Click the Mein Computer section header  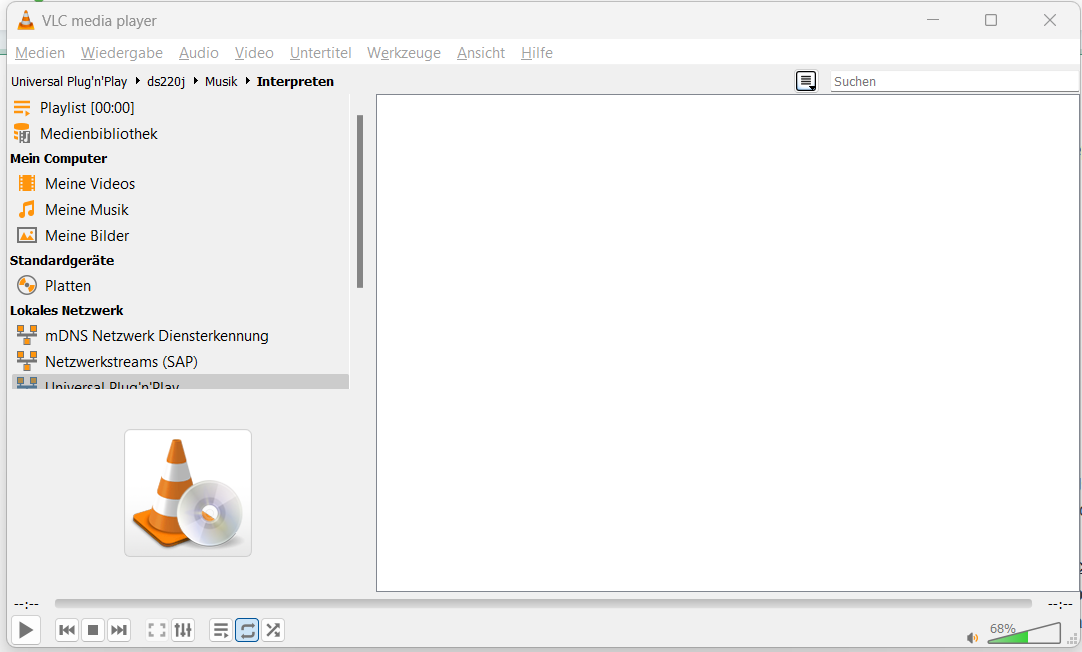(59, 159)
